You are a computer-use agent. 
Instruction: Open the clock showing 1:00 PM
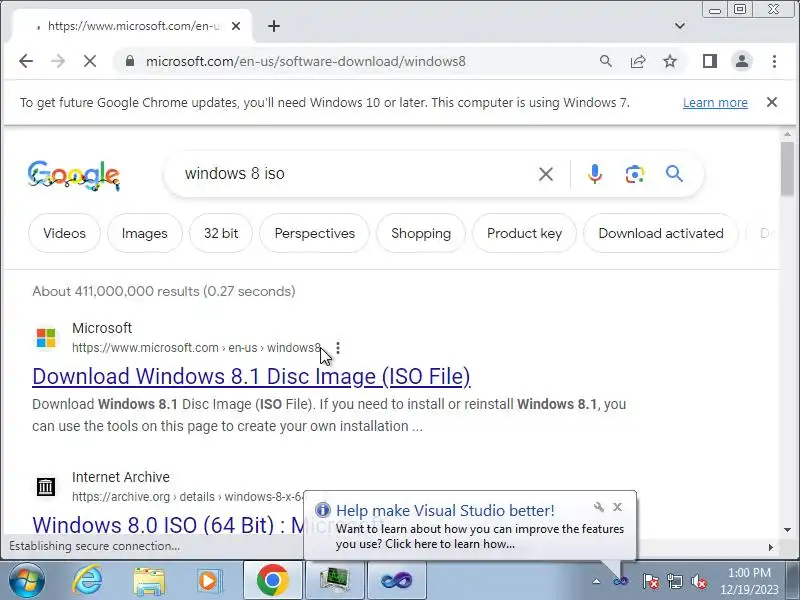[x=749, y=581]
